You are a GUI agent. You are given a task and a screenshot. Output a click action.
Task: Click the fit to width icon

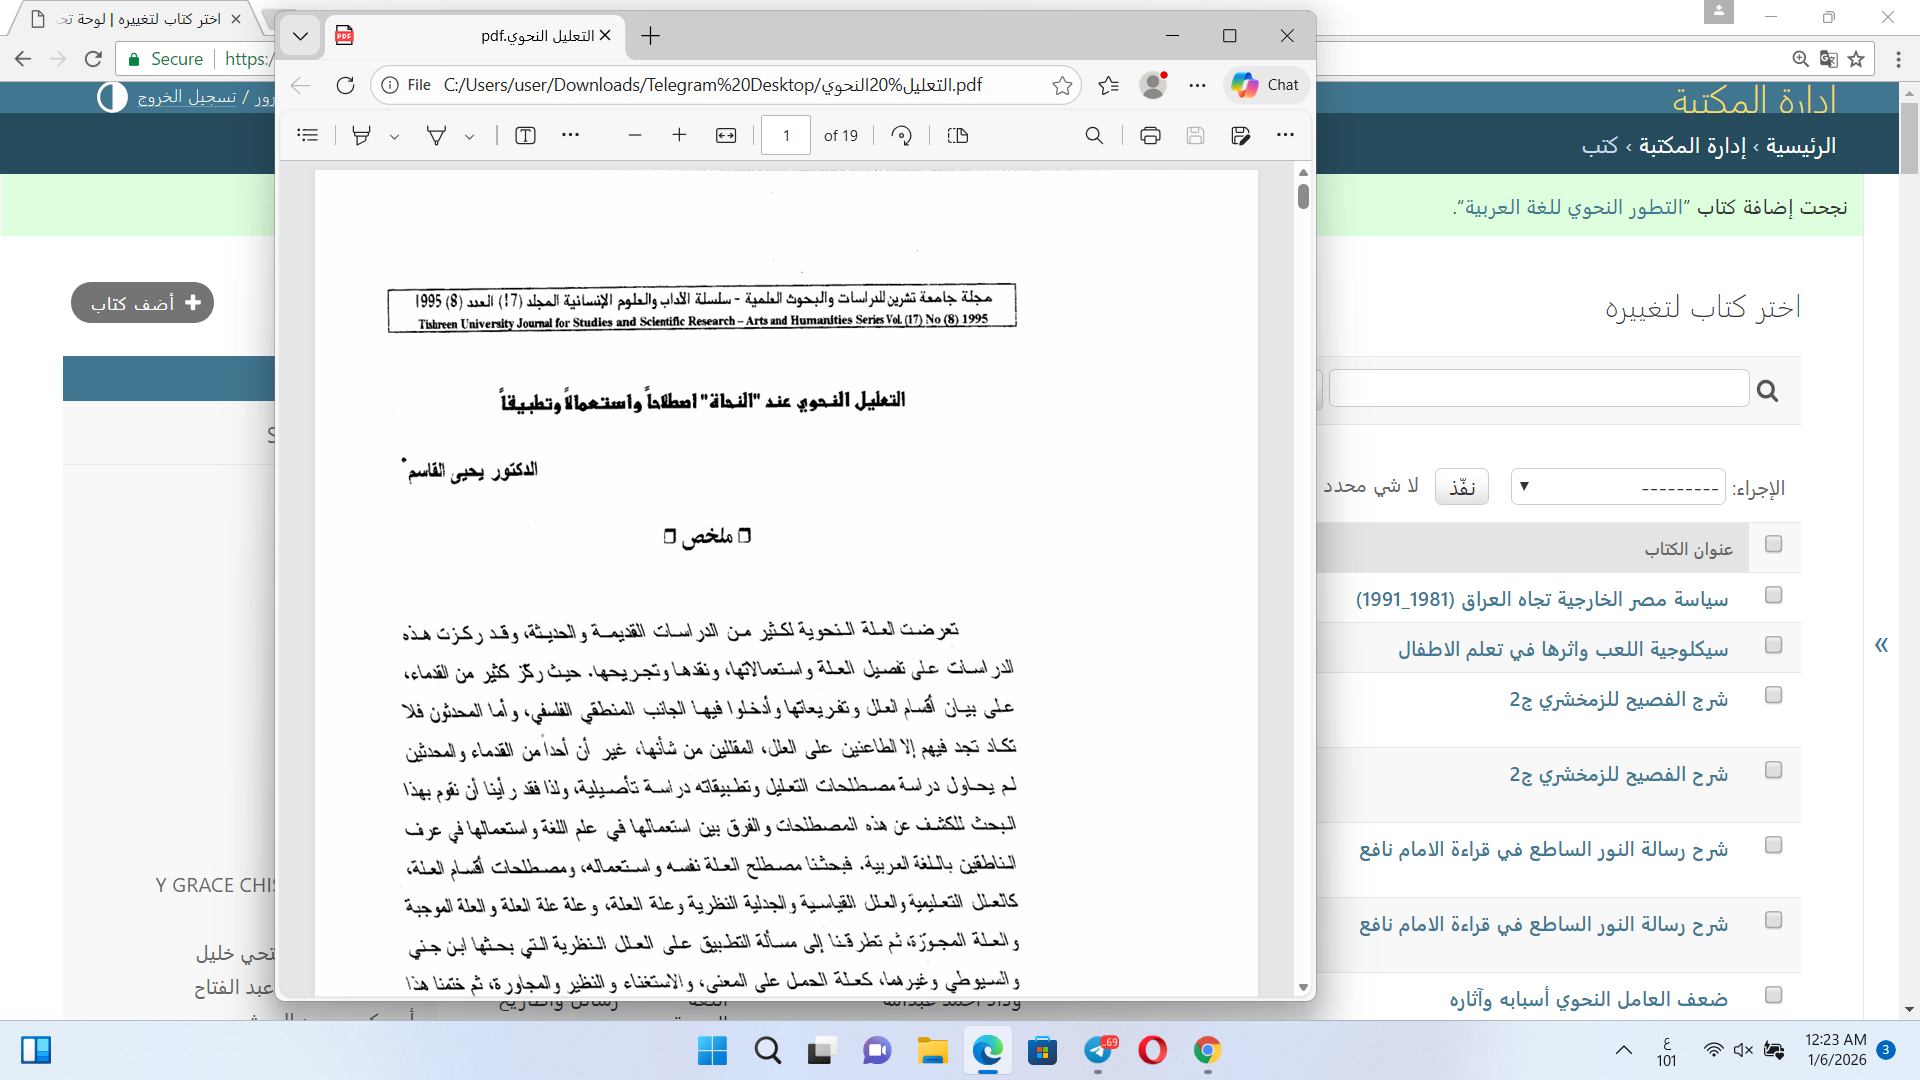click(727, 135)
